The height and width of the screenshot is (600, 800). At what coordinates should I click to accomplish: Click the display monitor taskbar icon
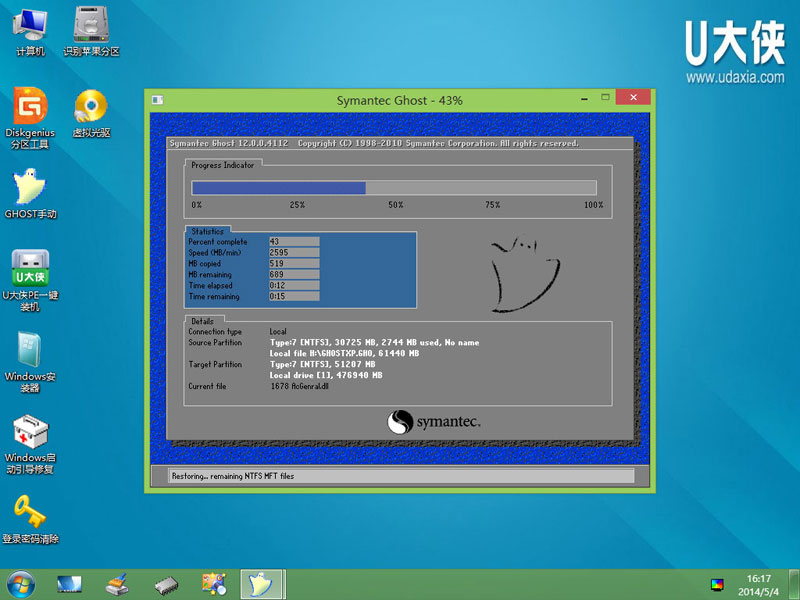pyautogui.click(x=68, y=584)
